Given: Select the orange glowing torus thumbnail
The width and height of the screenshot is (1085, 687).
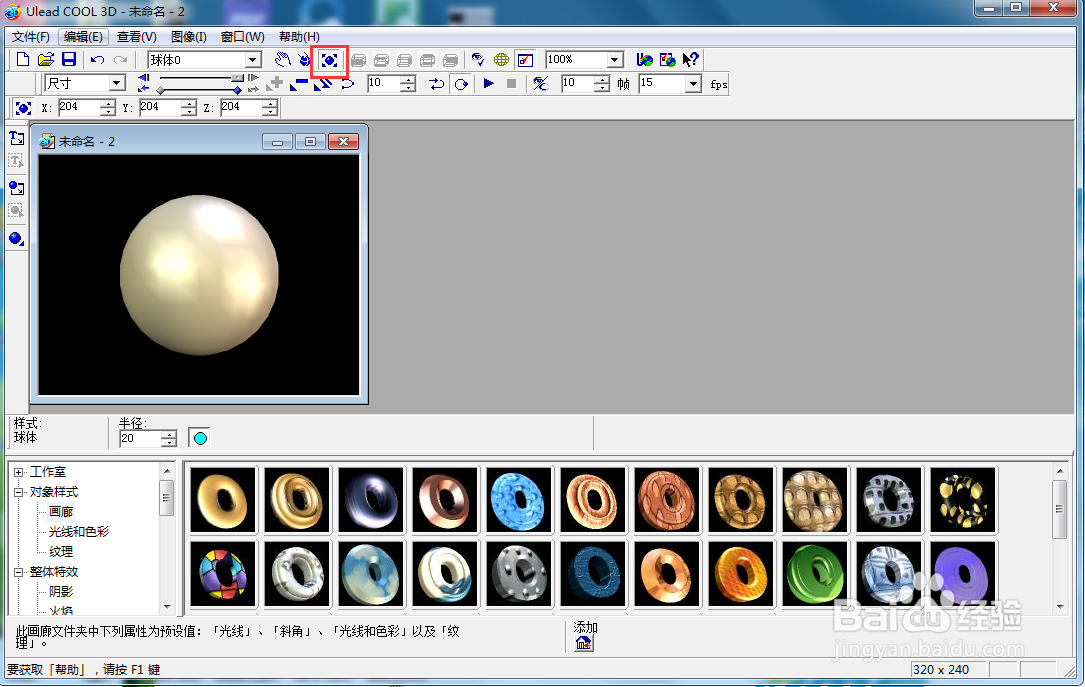Looking at the screenshot, I should tap(741, 574).
